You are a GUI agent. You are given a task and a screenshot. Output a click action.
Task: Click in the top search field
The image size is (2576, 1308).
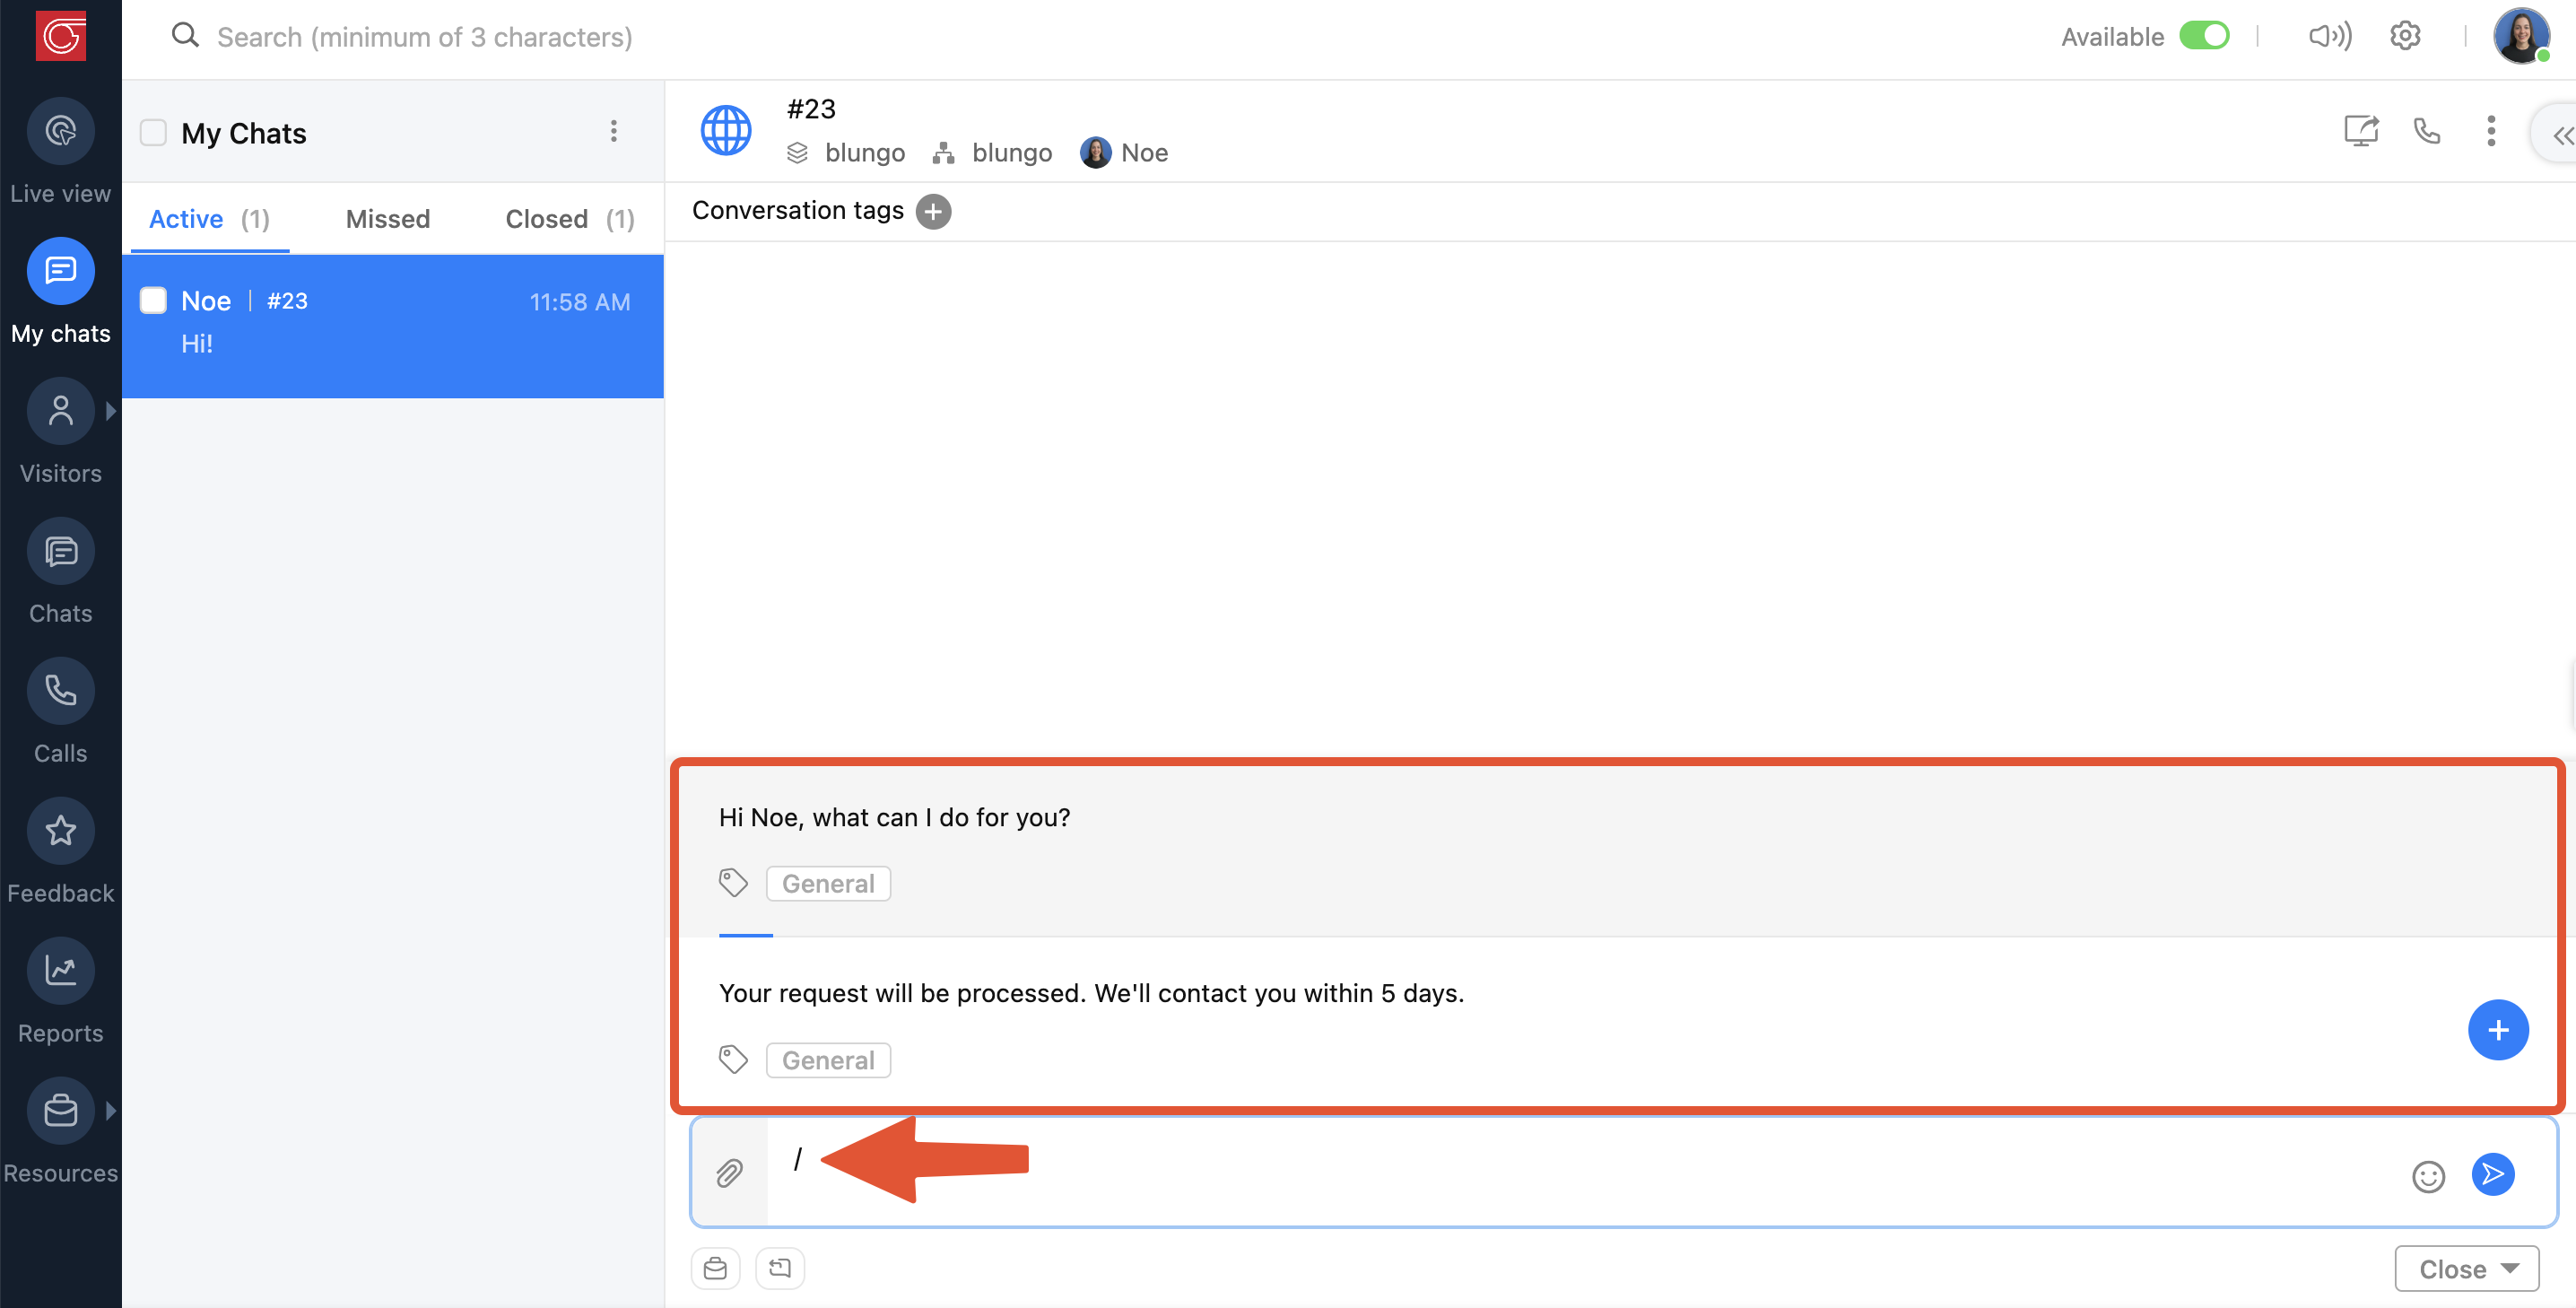click(425, 37)
